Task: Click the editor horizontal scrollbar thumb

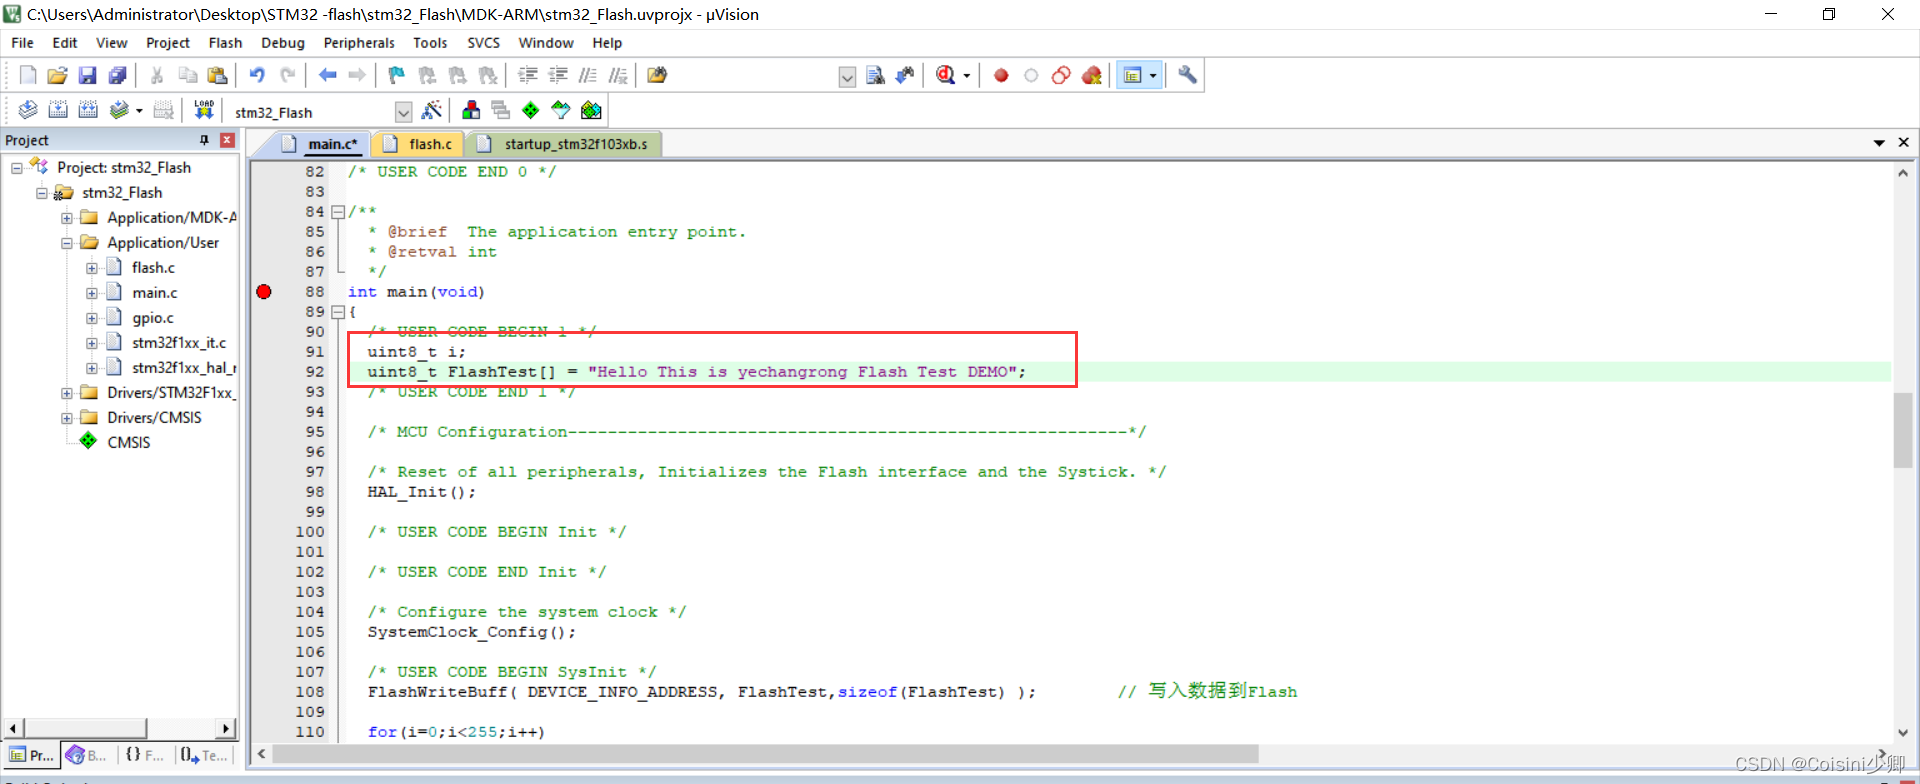Action: (x=765, y=754)
